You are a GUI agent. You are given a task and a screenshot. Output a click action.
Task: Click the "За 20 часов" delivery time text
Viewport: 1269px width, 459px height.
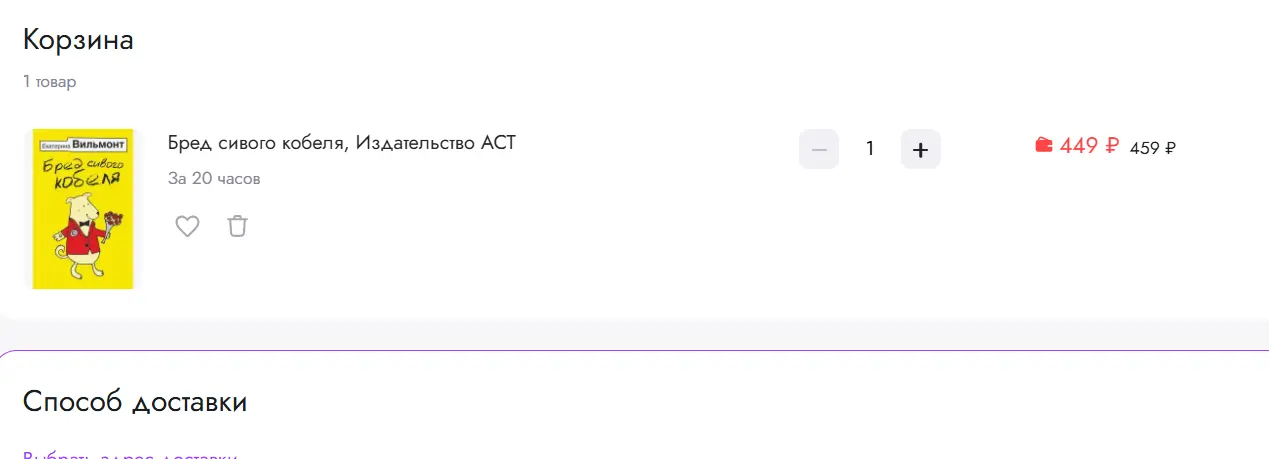tap(214, 179)
